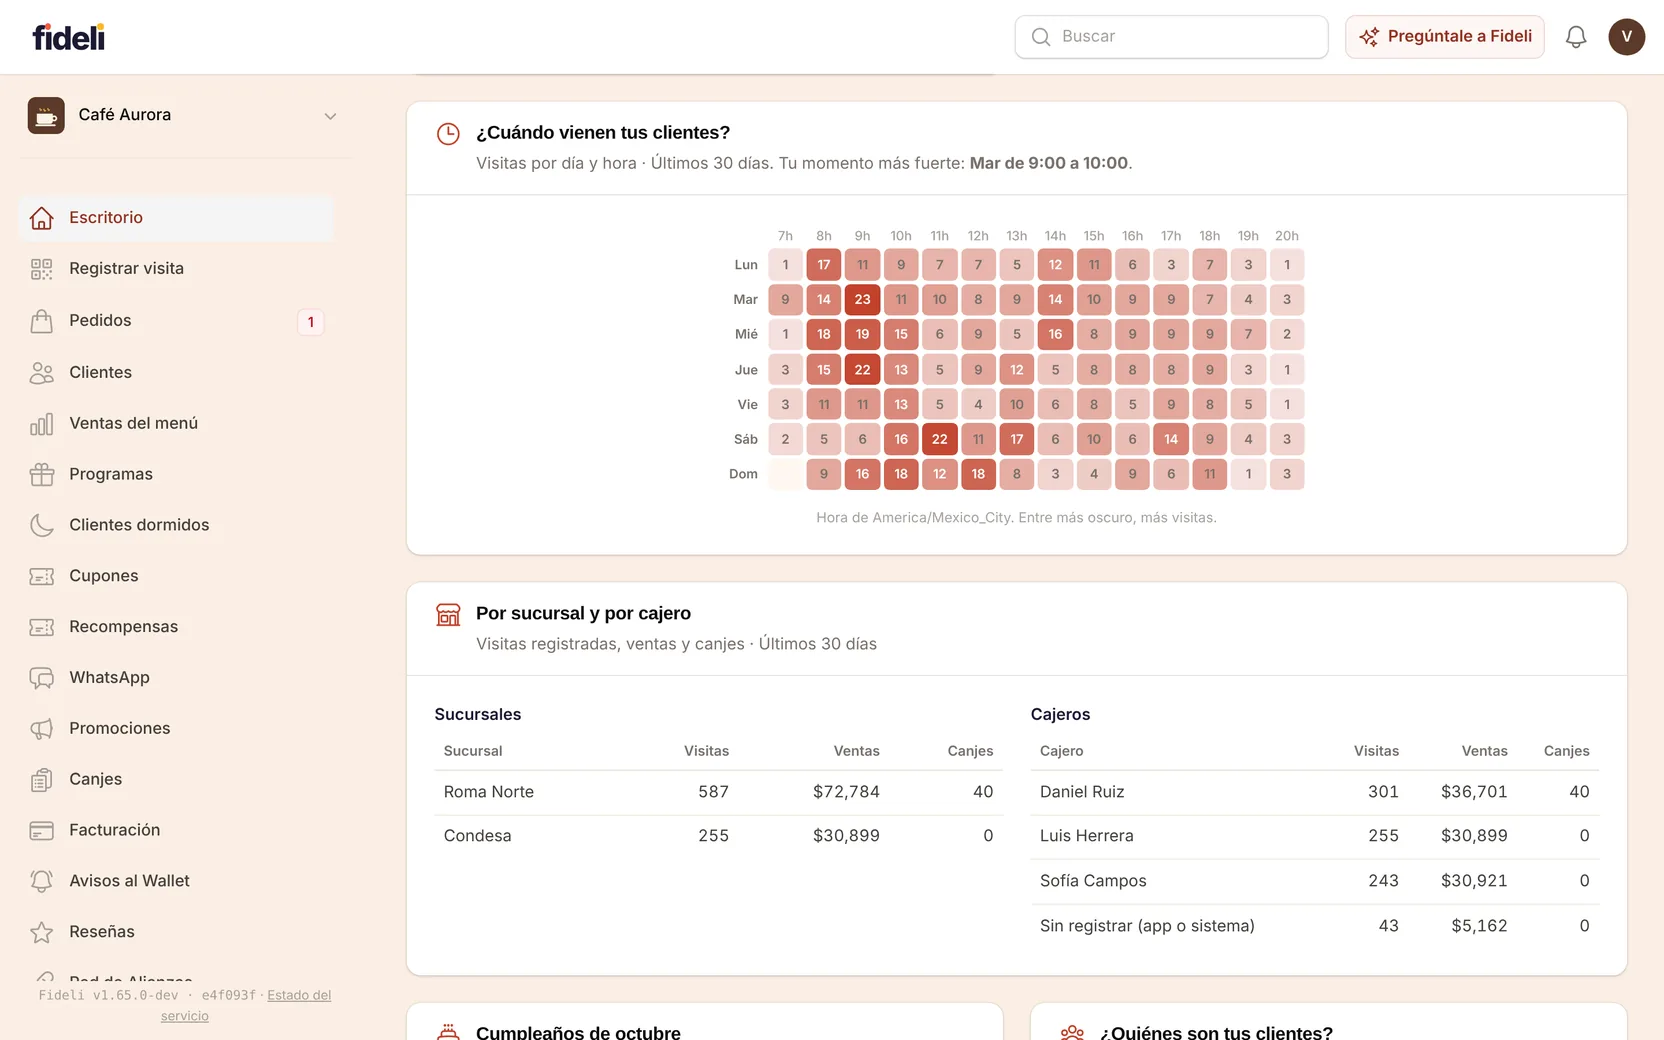Viewport: 1664px width, 1040px height.
Task: Click the Buscar search field
Action: coord(1171,37)
